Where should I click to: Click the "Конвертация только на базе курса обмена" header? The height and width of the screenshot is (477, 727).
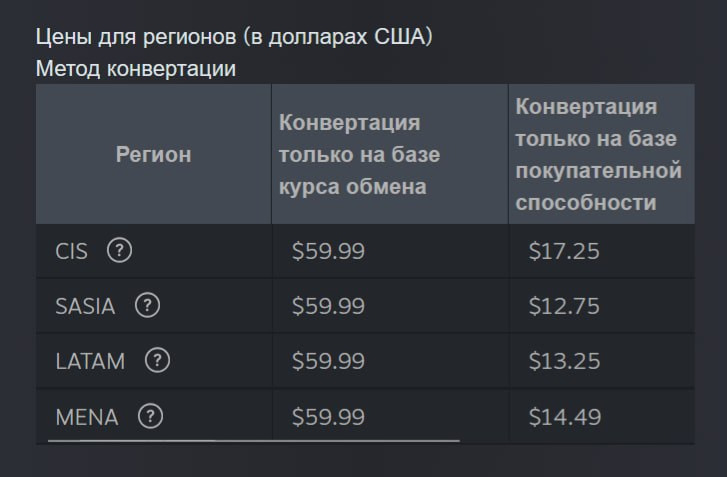(360, 155)
